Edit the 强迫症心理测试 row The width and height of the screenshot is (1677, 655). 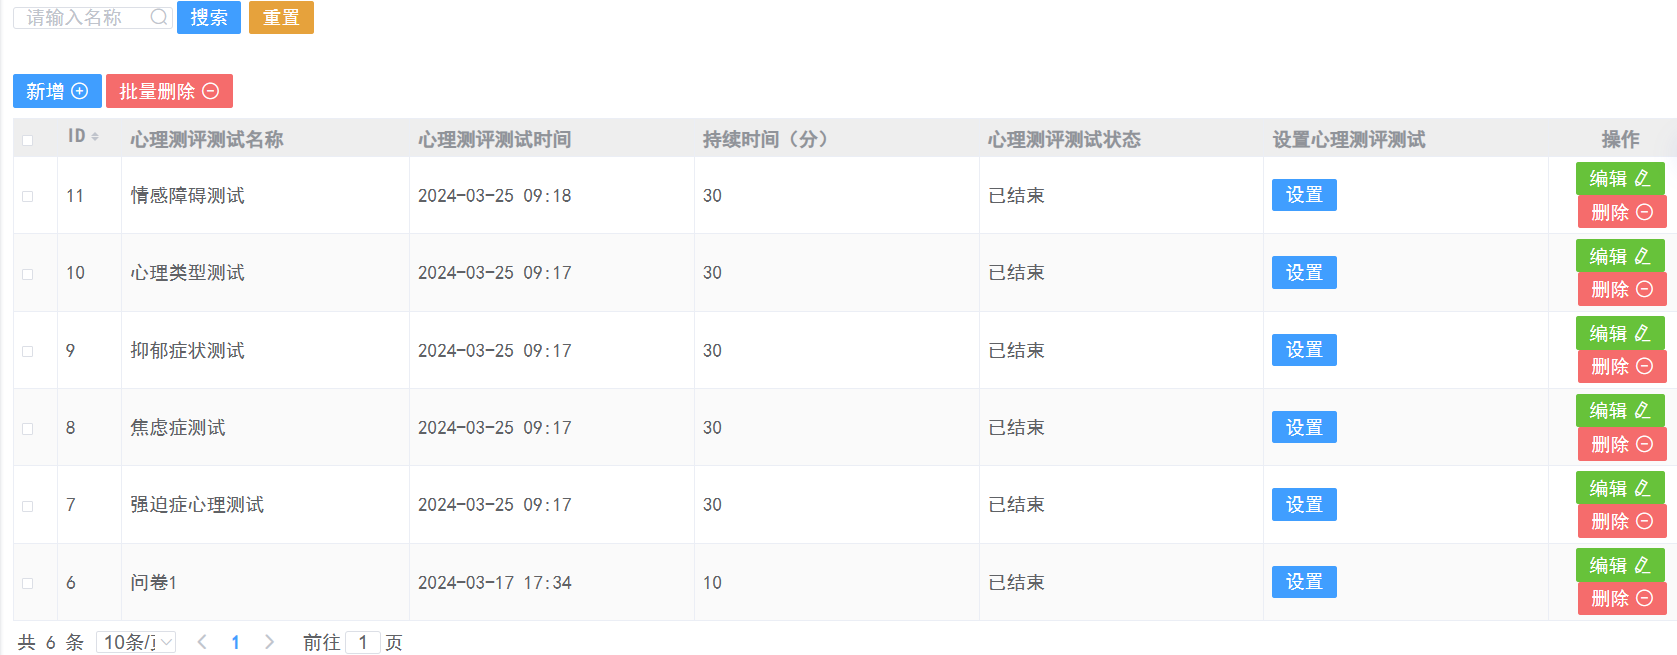pos(1619,489)
